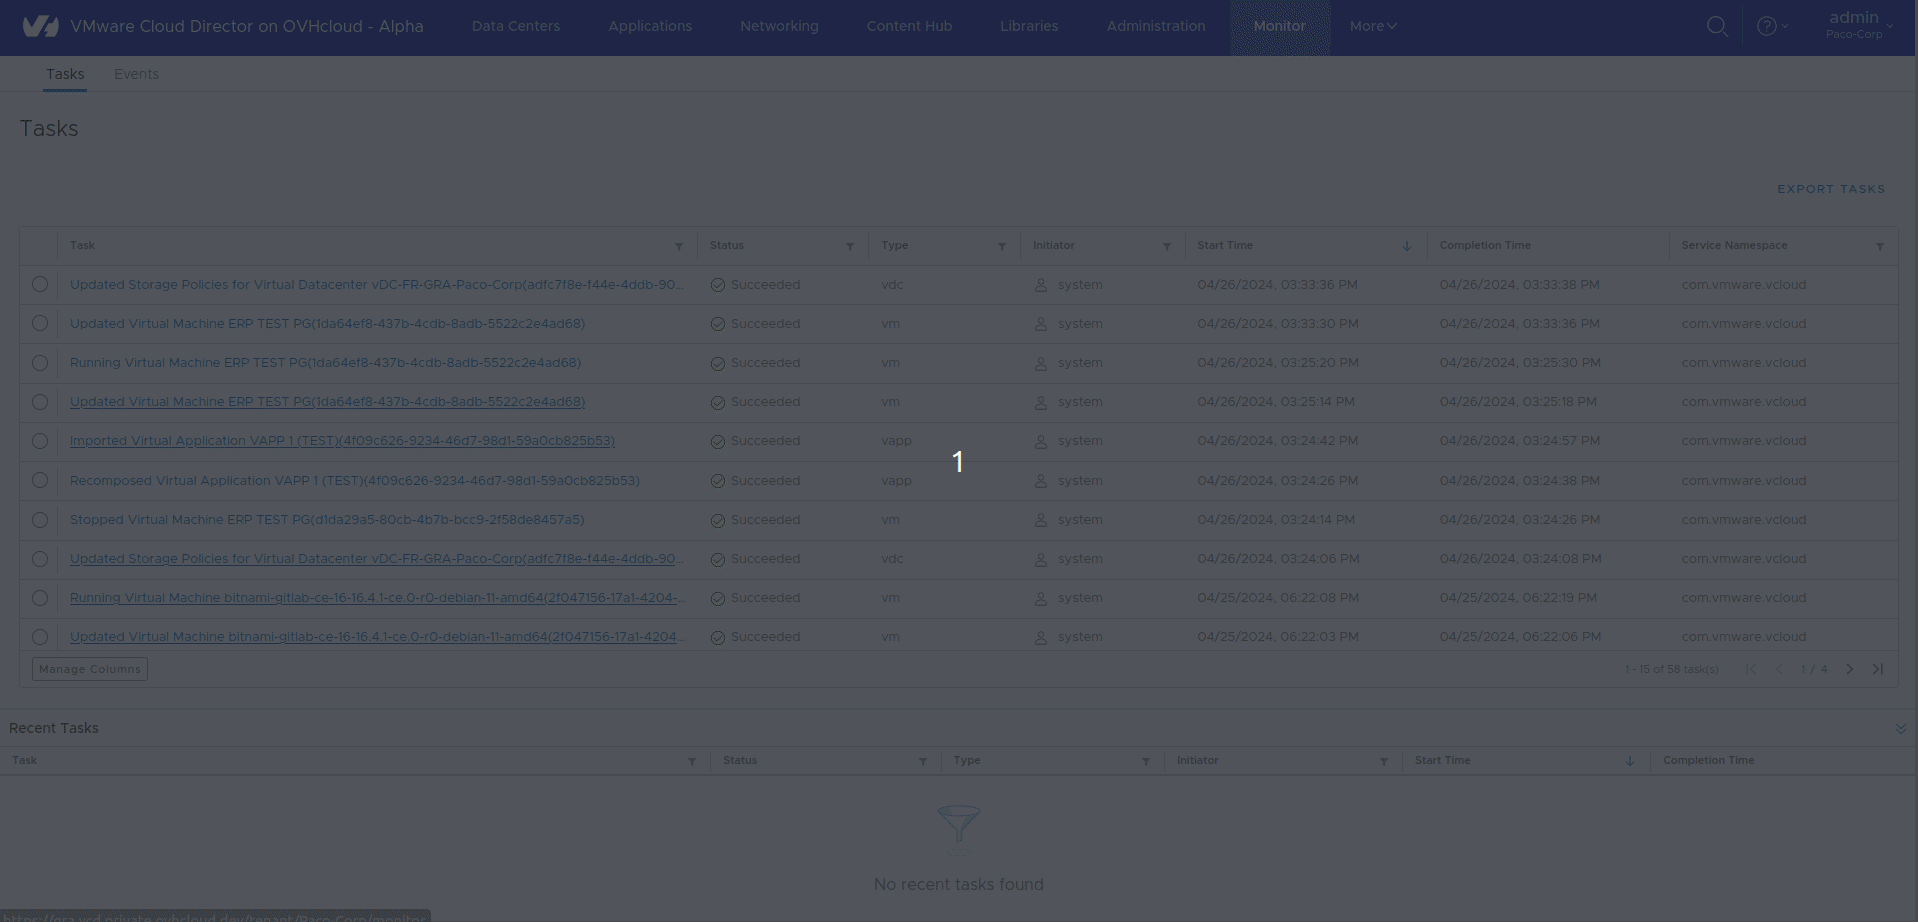Screen dimensions: 1918x922
Task: Click EXPORT TASKS
Action: 1831,189
